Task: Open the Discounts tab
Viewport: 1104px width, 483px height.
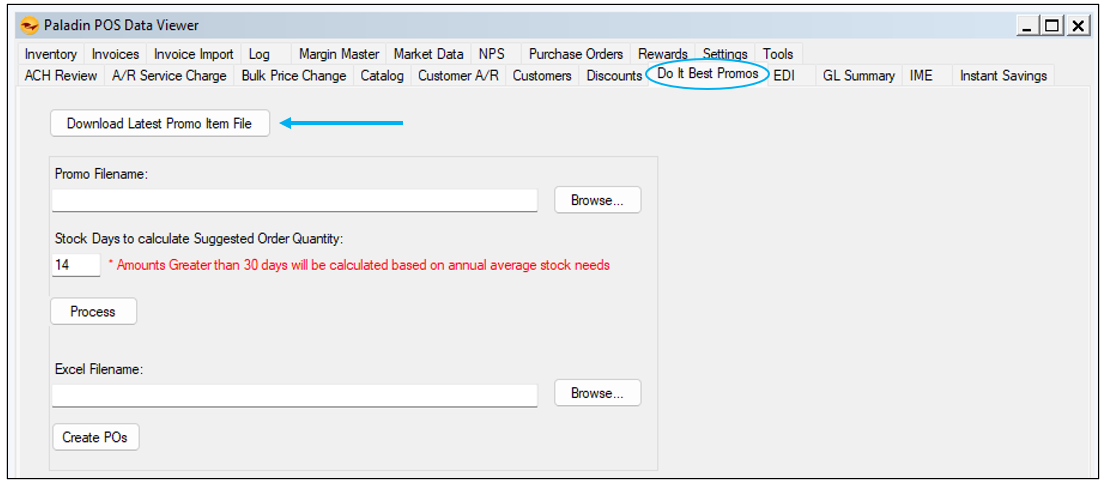Action: click(x=613, y=75)
